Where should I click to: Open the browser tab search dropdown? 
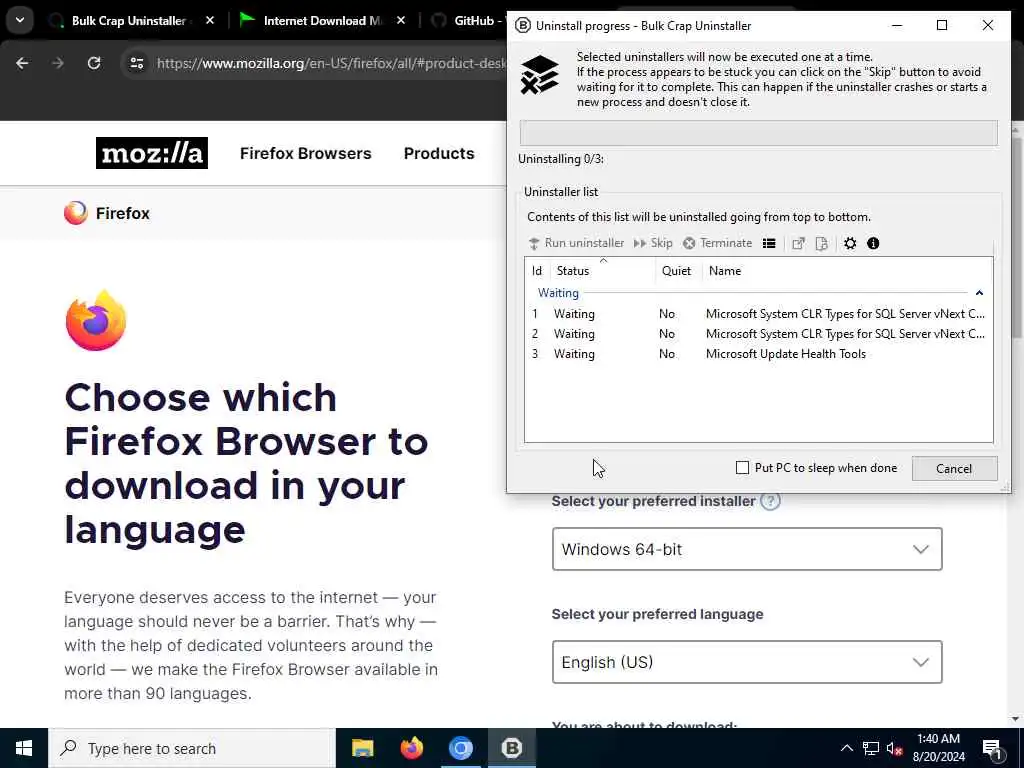tap(20, 20)
